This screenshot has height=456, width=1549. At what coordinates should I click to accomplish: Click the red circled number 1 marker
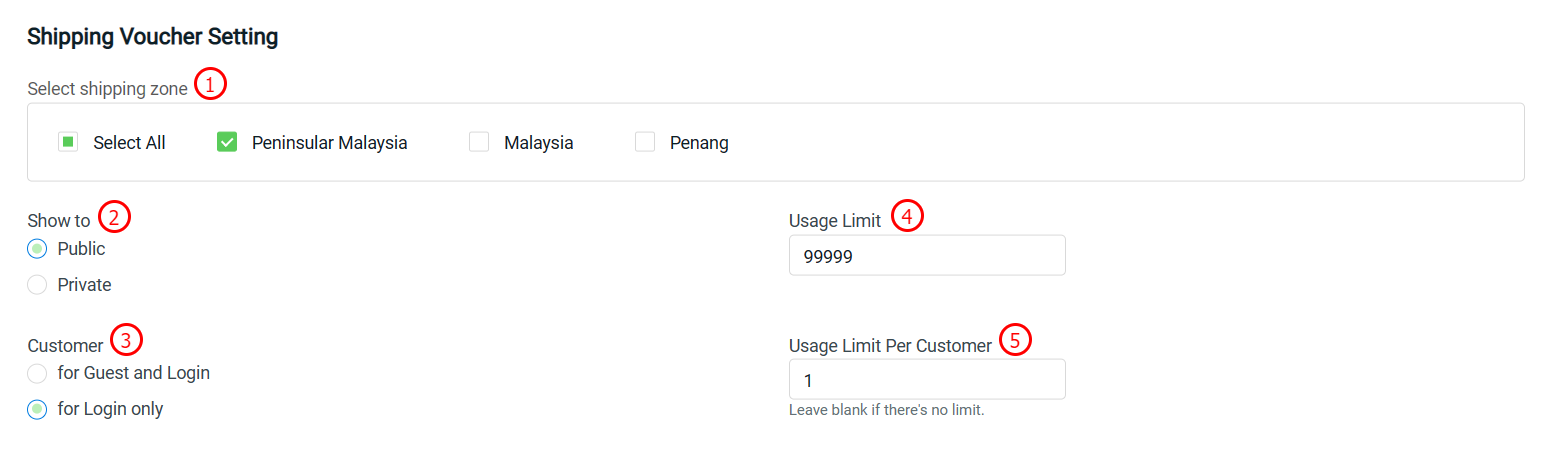coord(210,84)
